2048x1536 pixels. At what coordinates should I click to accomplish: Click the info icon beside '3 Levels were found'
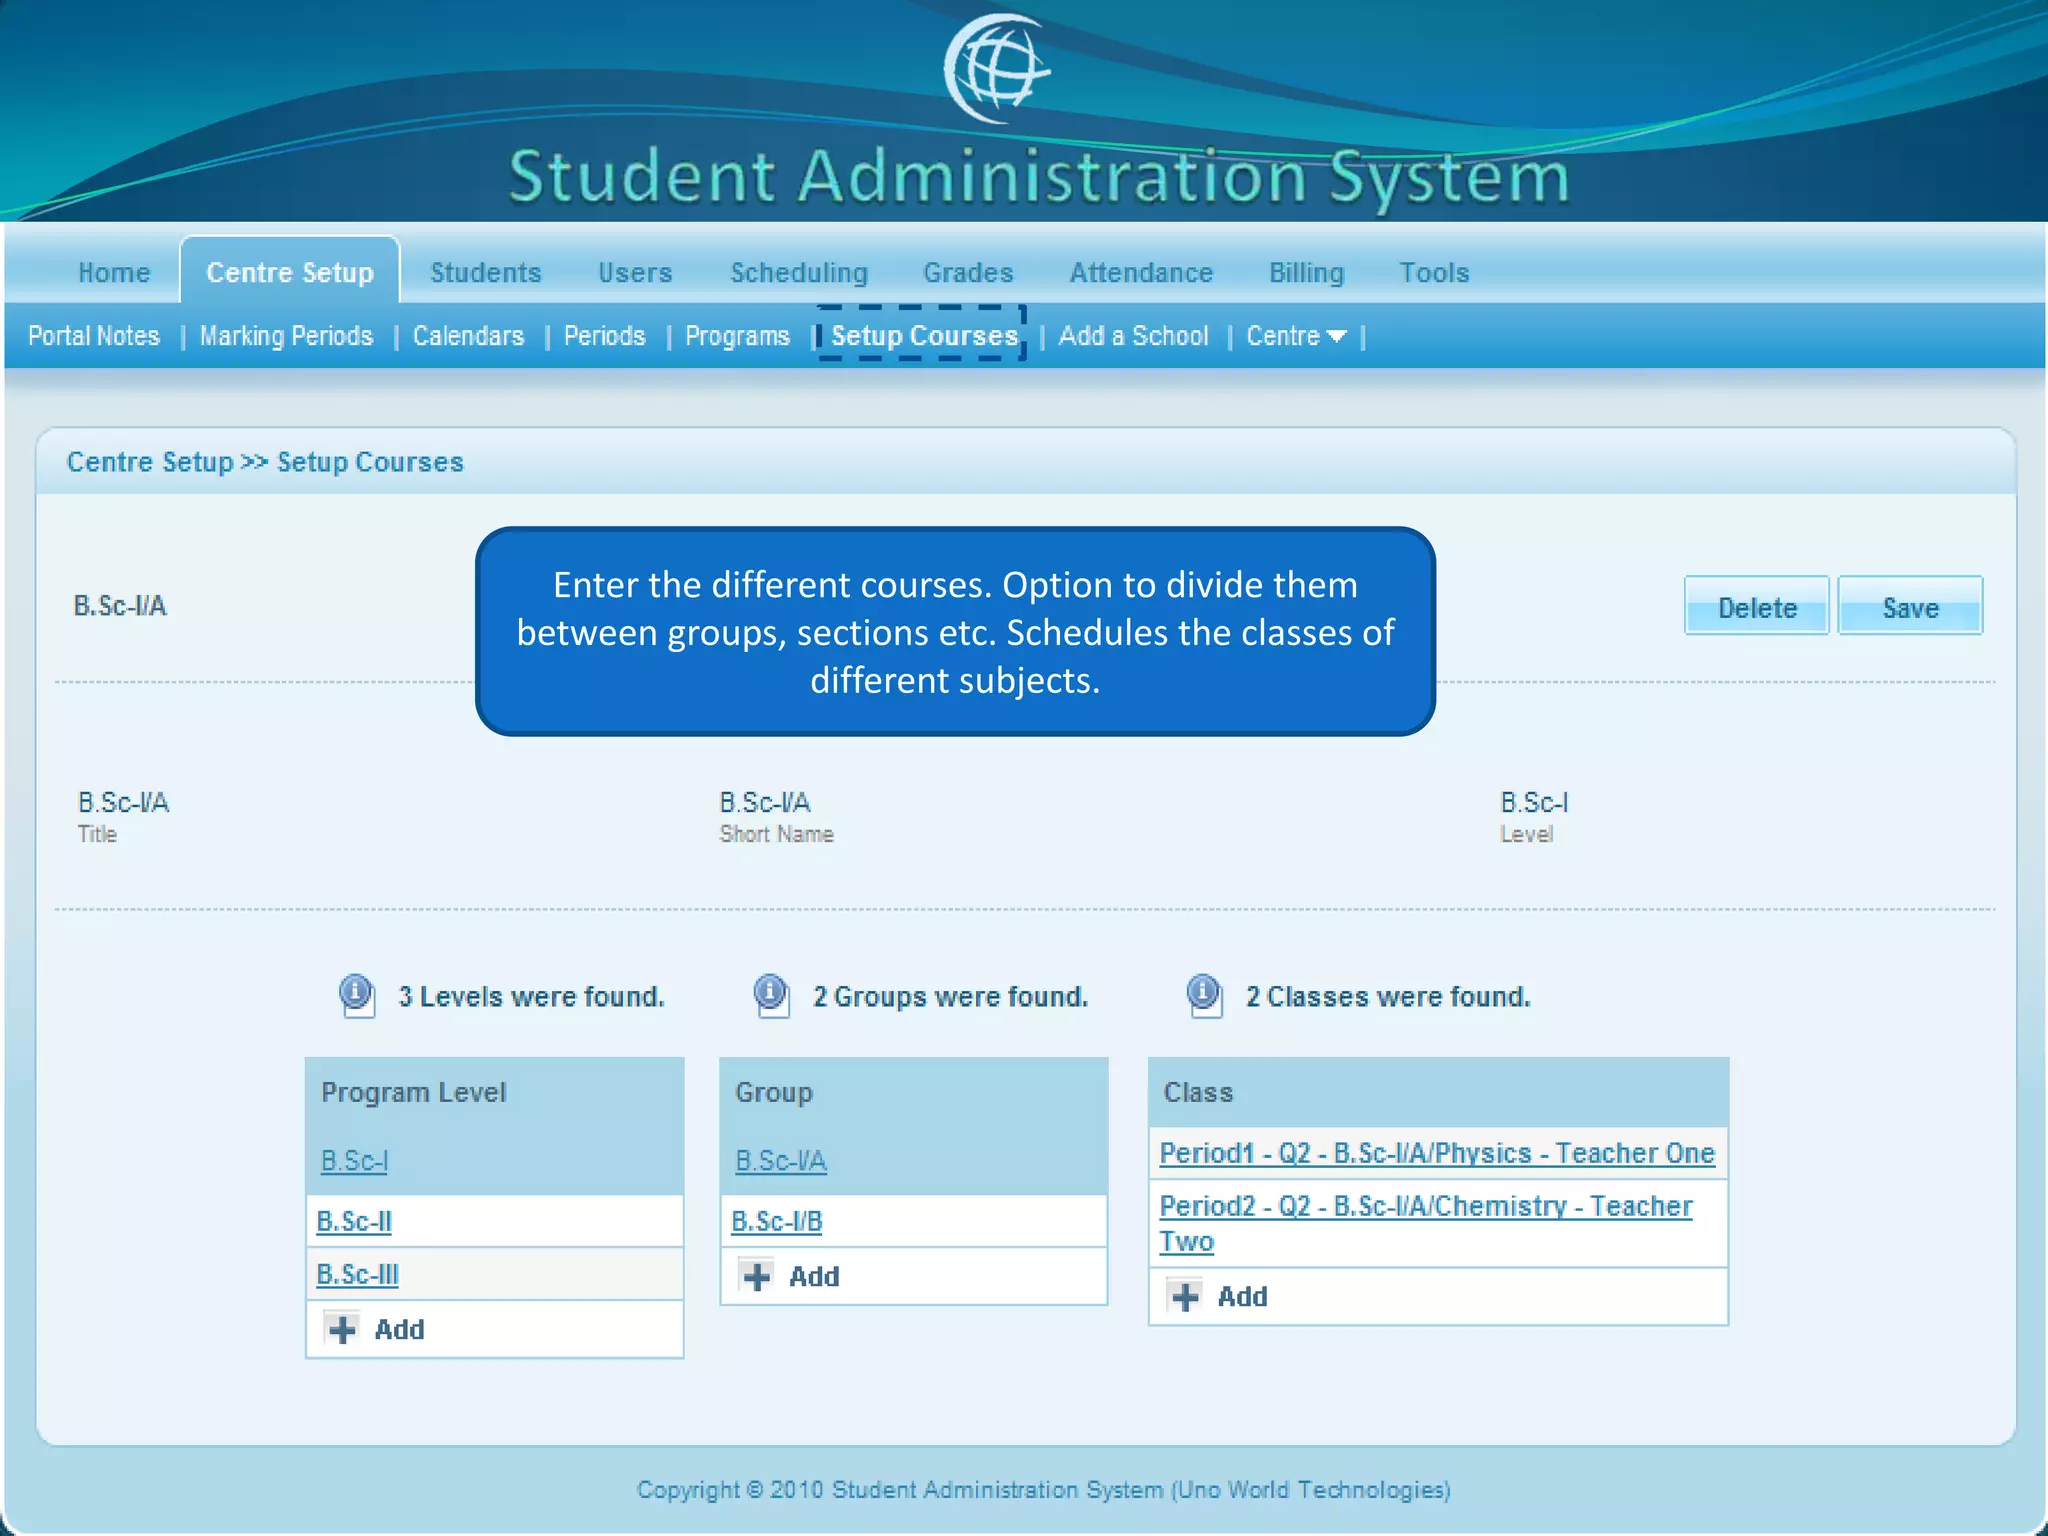(x=357, y=995)
